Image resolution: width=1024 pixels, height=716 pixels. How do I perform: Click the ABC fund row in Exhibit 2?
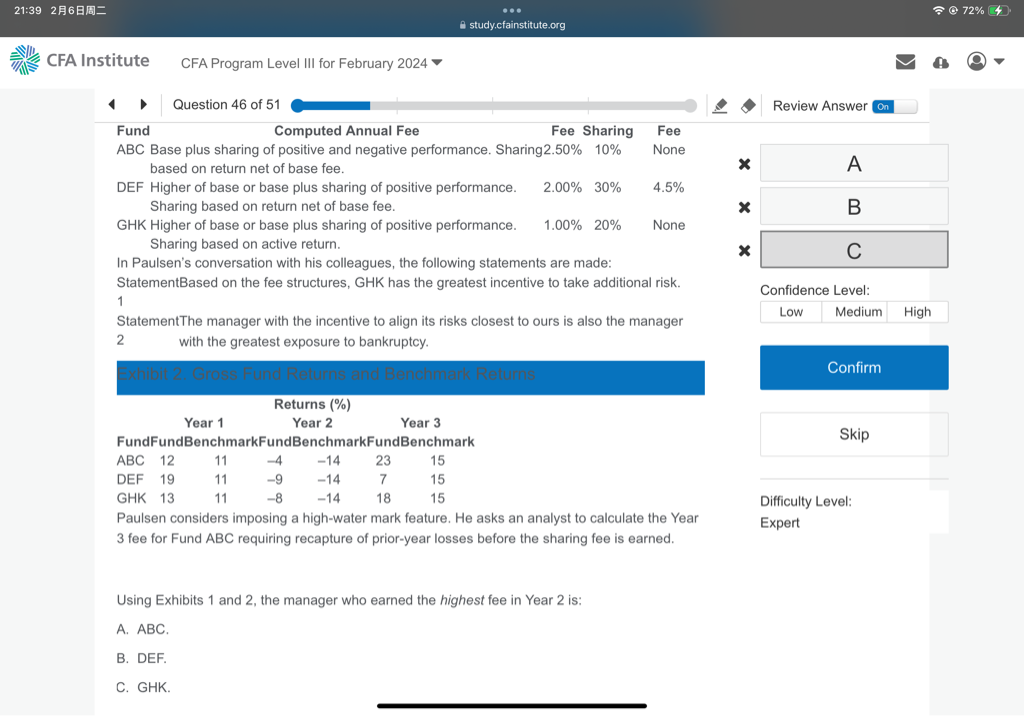281,461
